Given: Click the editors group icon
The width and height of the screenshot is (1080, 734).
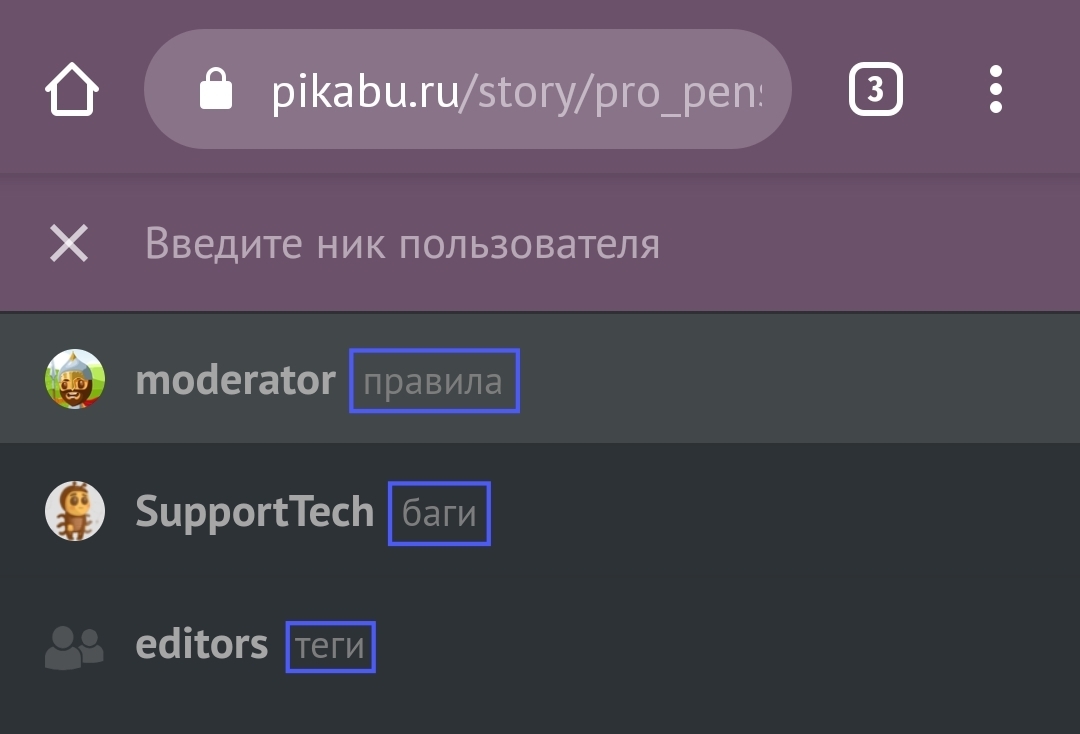Looking at the screenshot, I should 75,646.
